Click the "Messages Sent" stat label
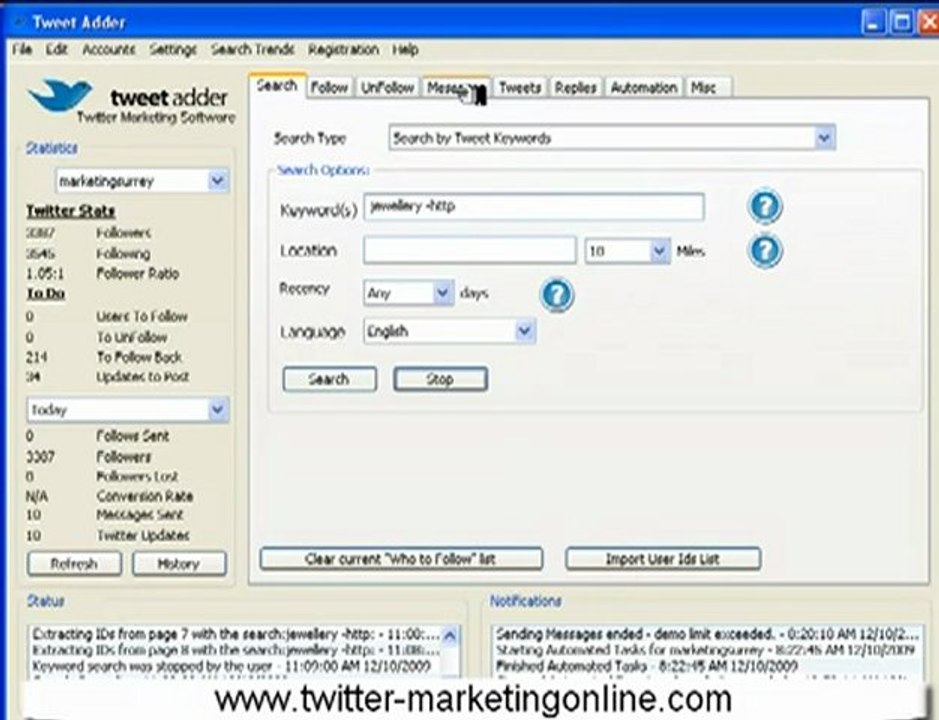The height and width of the screenshot is (720, 939). coord(140,515)
